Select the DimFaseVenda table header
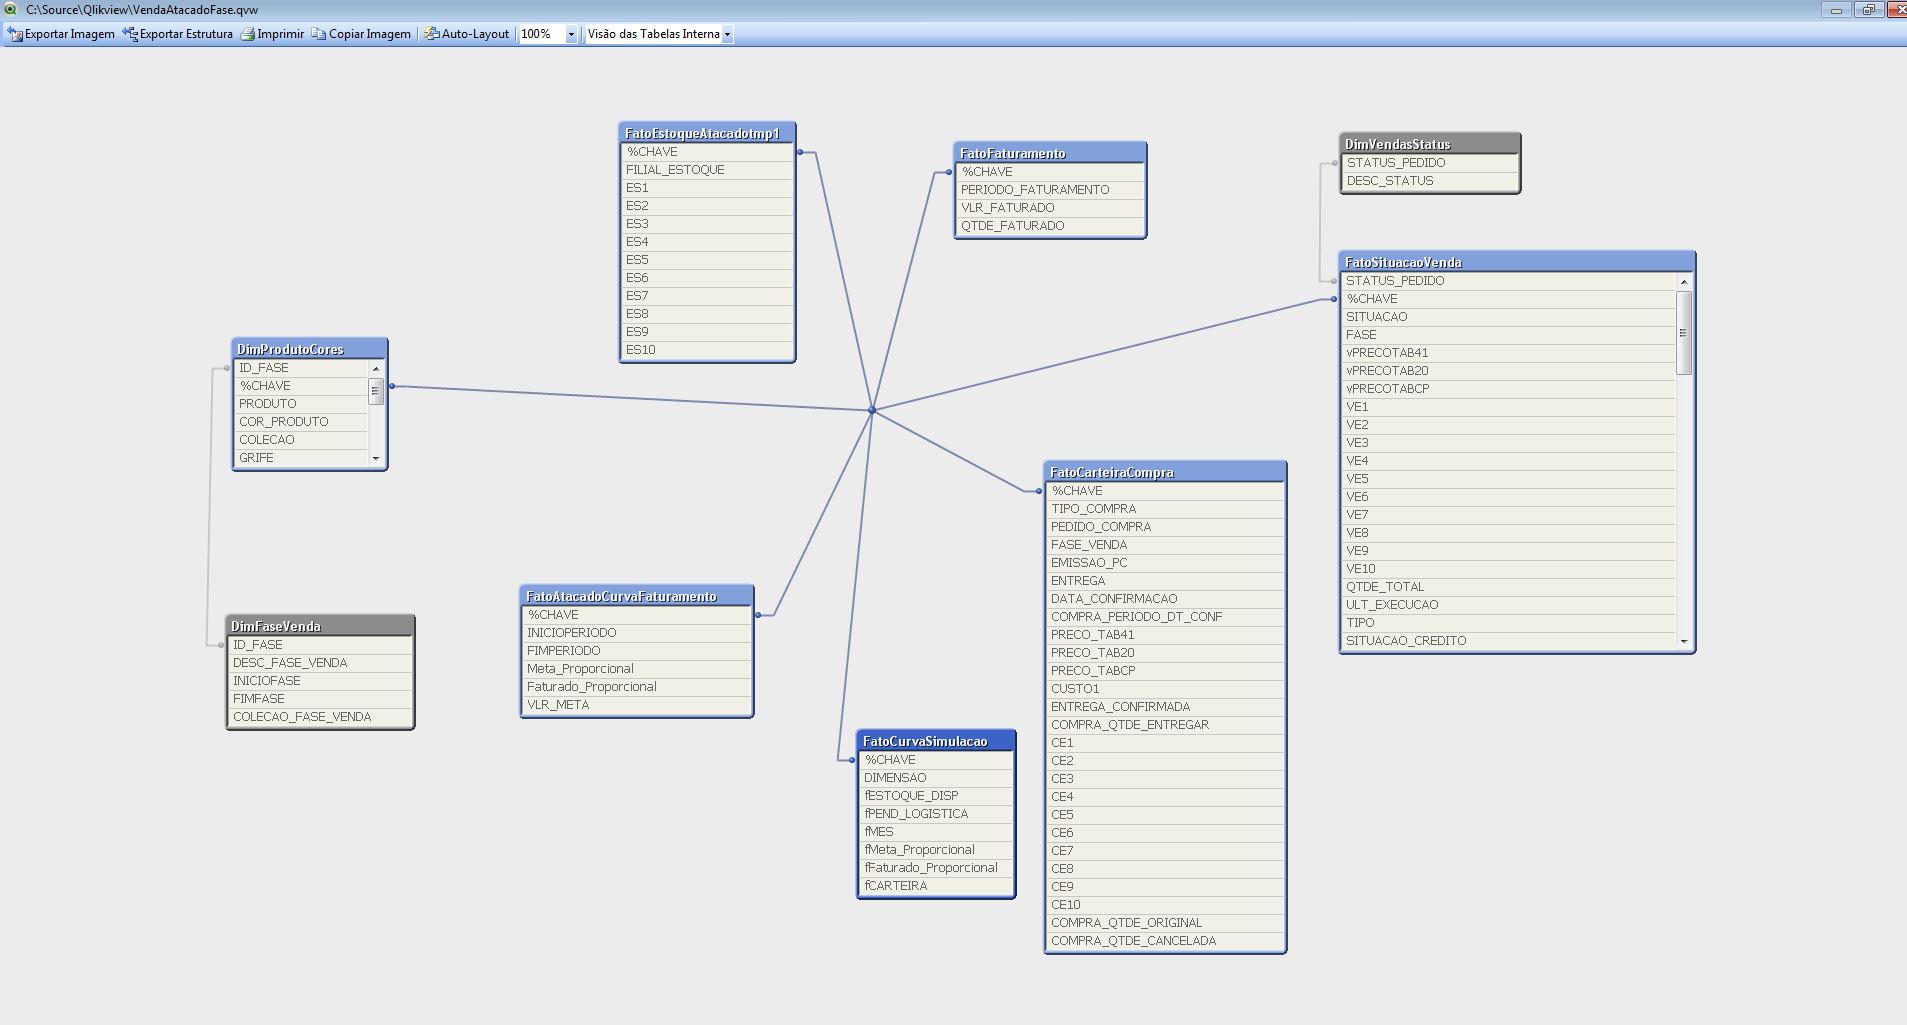 [320, 626]
